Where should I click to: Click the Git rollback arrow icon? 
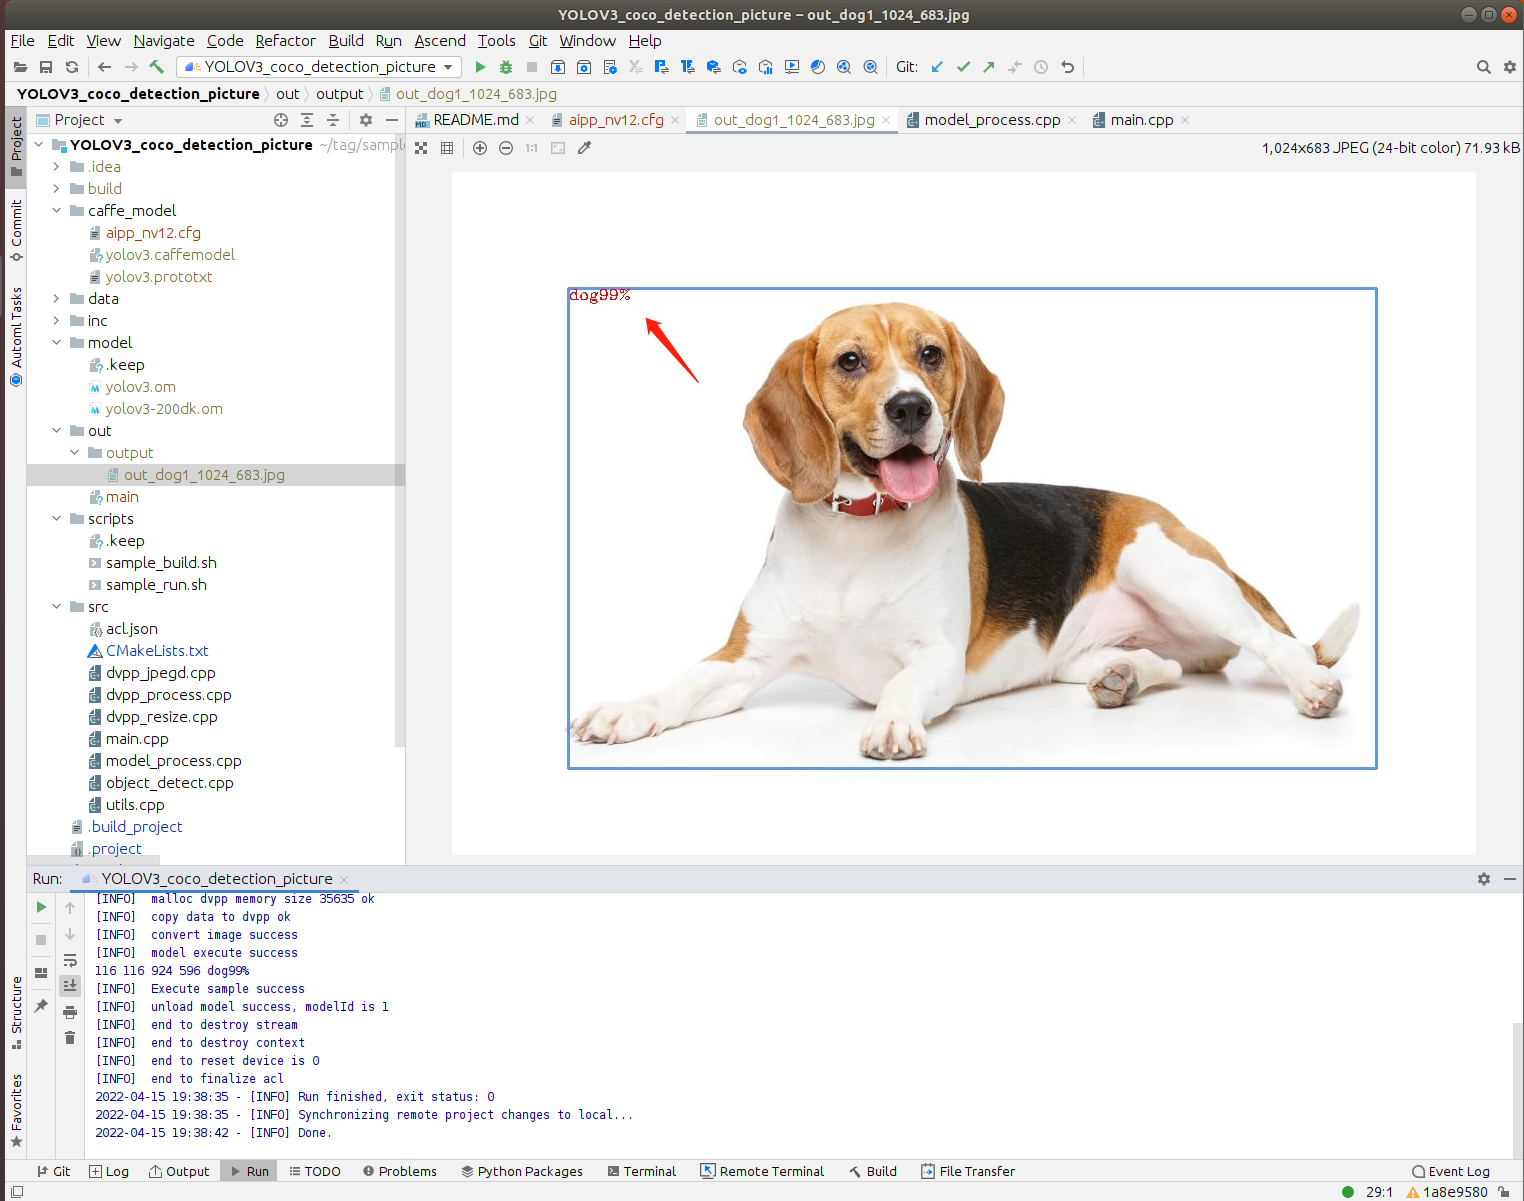tap(1068, 67)
